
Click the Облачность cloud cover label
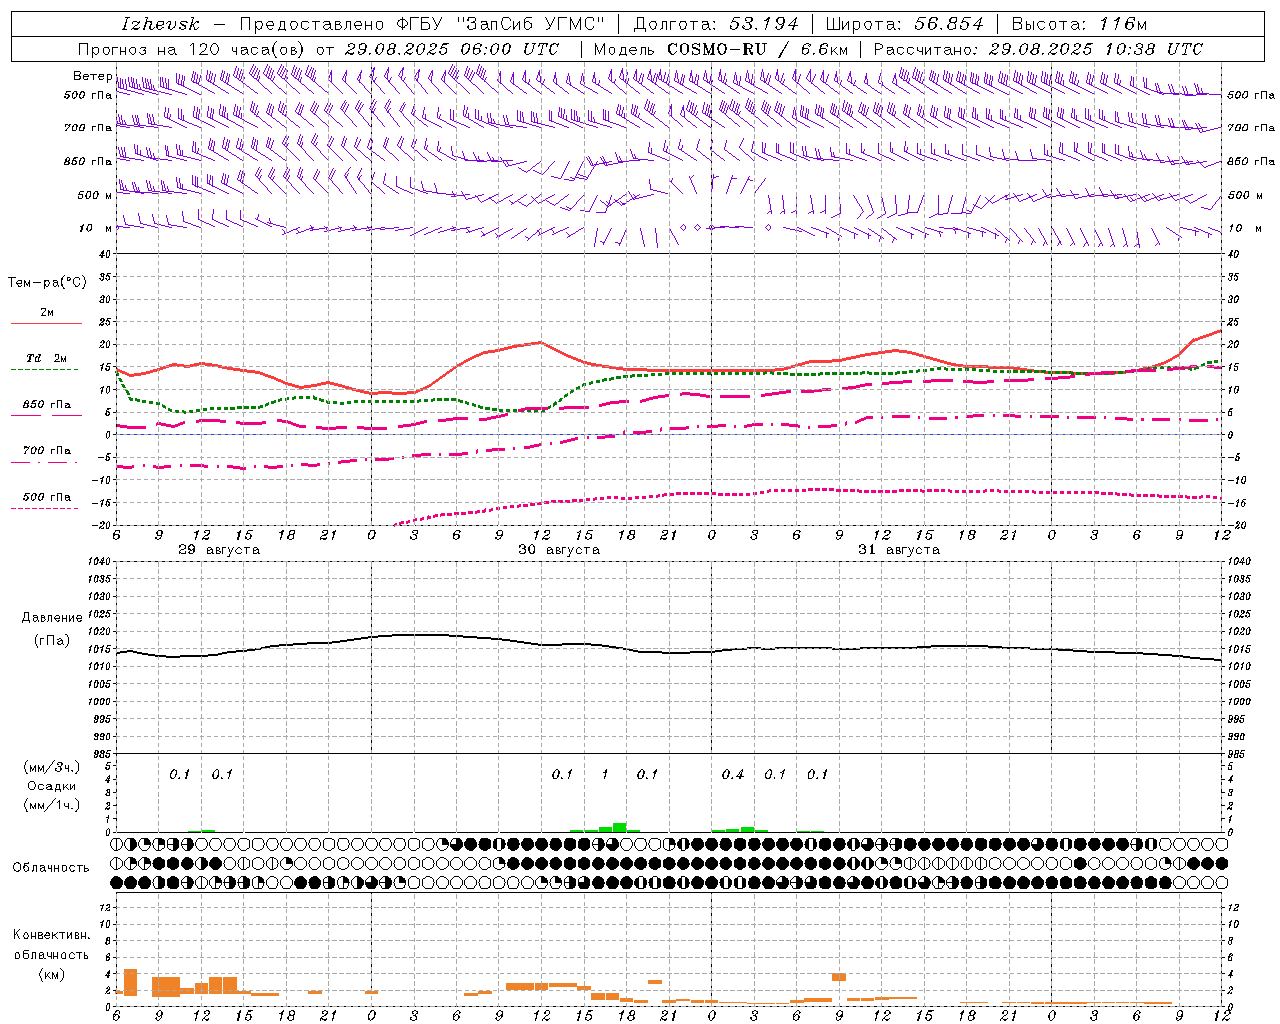(x=51, y=867)
